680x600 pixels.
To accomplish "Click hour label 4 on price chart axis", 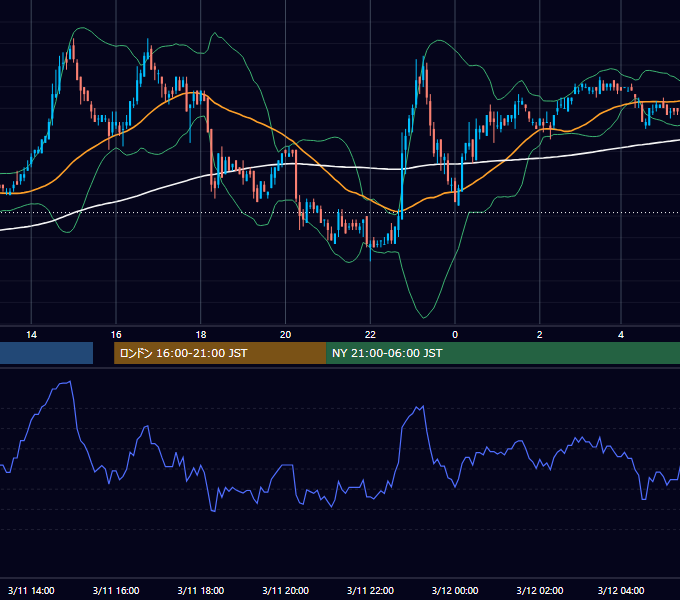I will pos(621,335).
